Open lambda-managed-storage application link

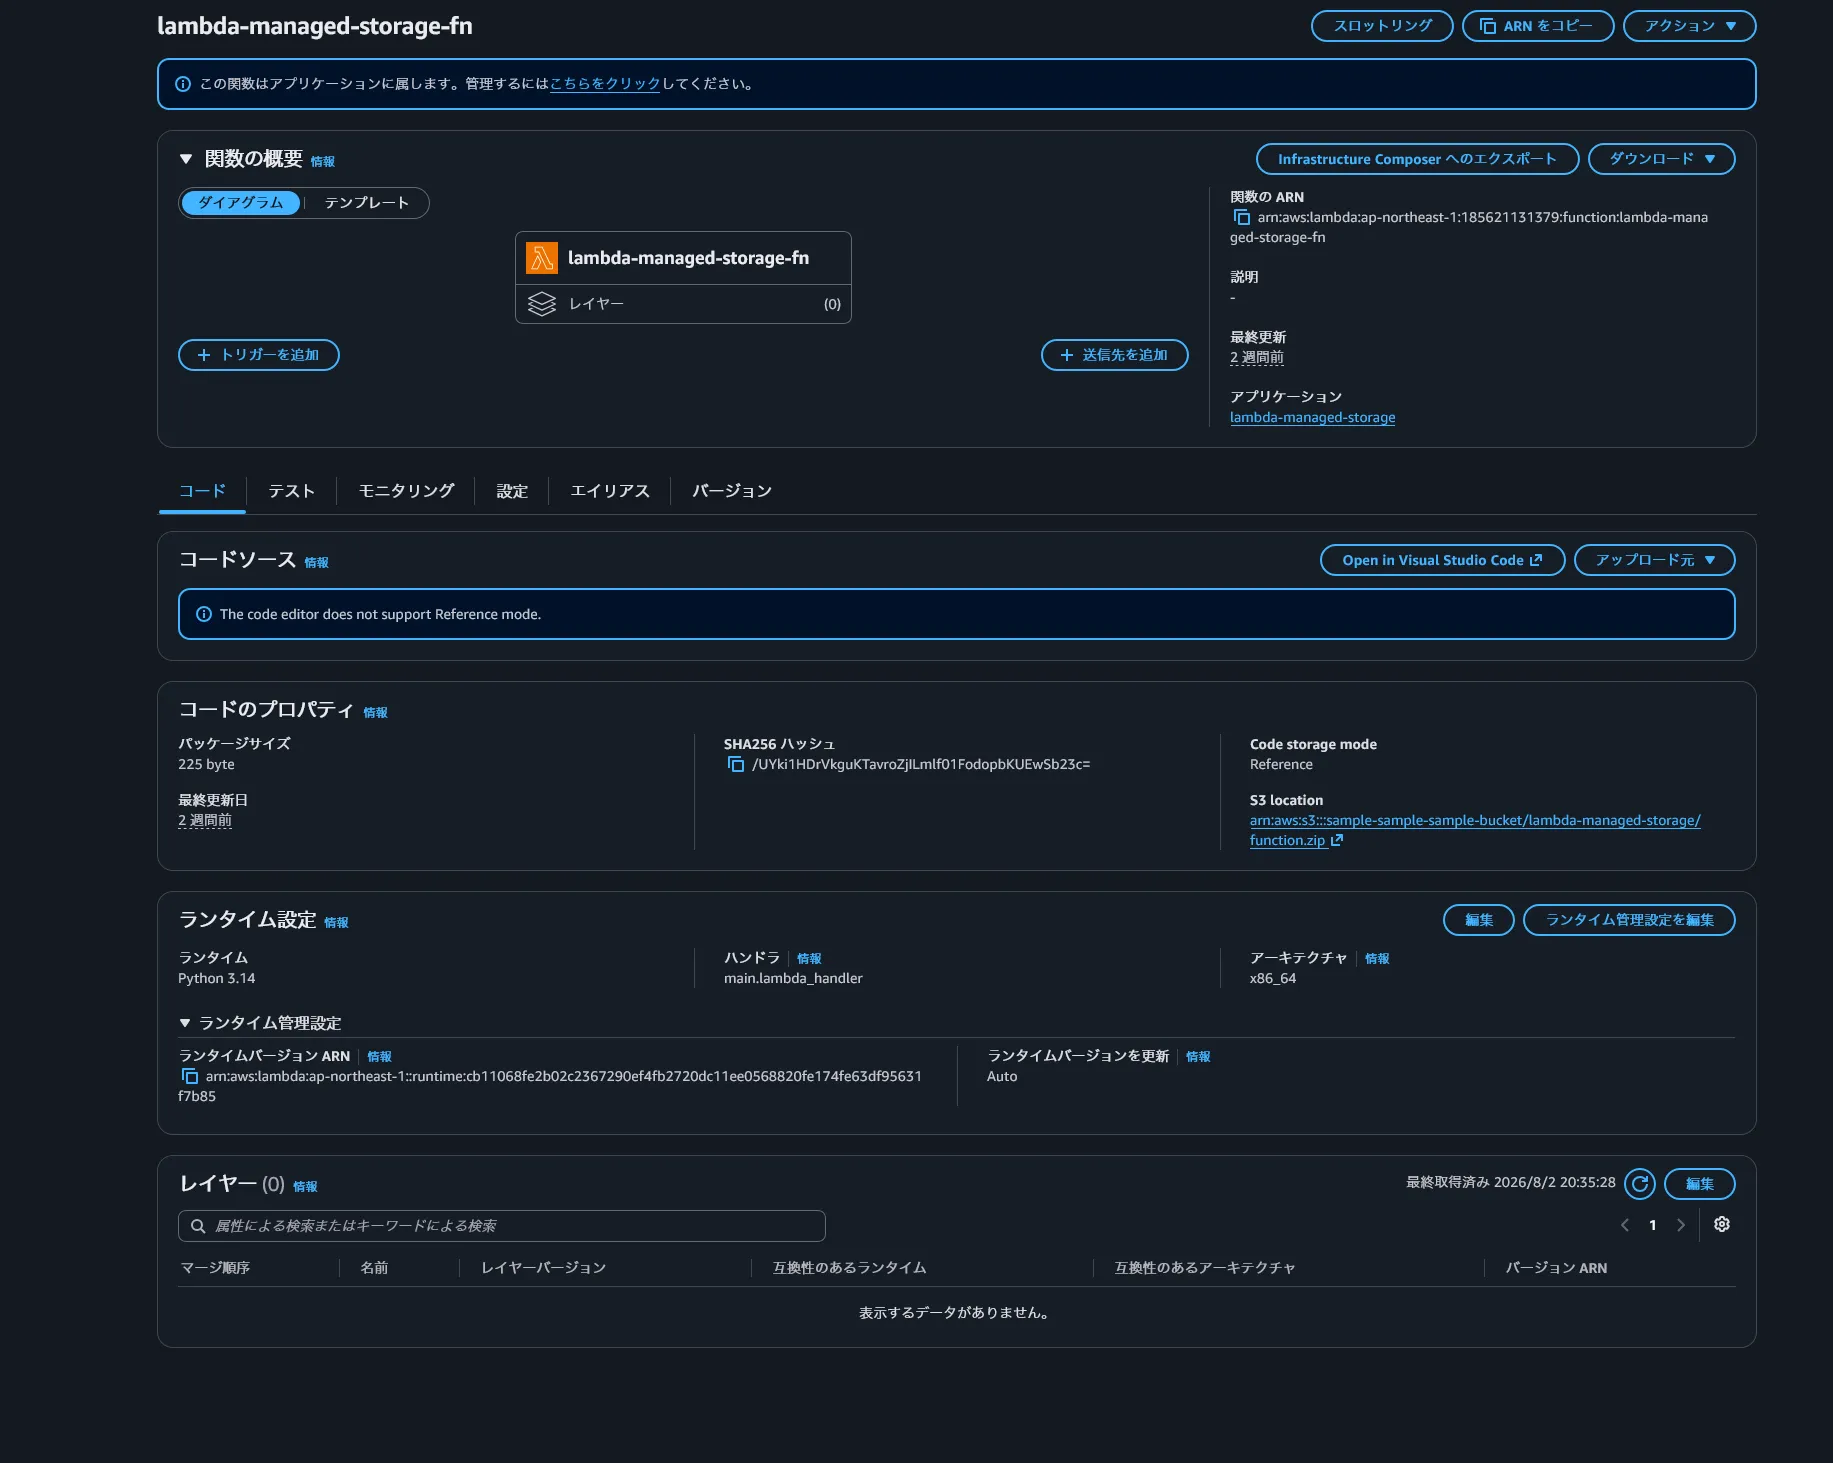(x=1312, y=418)
